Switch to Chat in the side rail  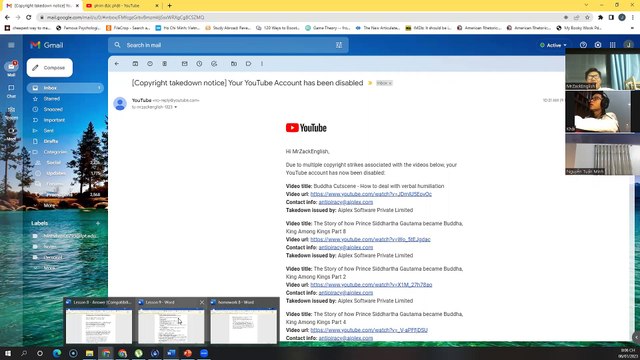coord(11,91)
